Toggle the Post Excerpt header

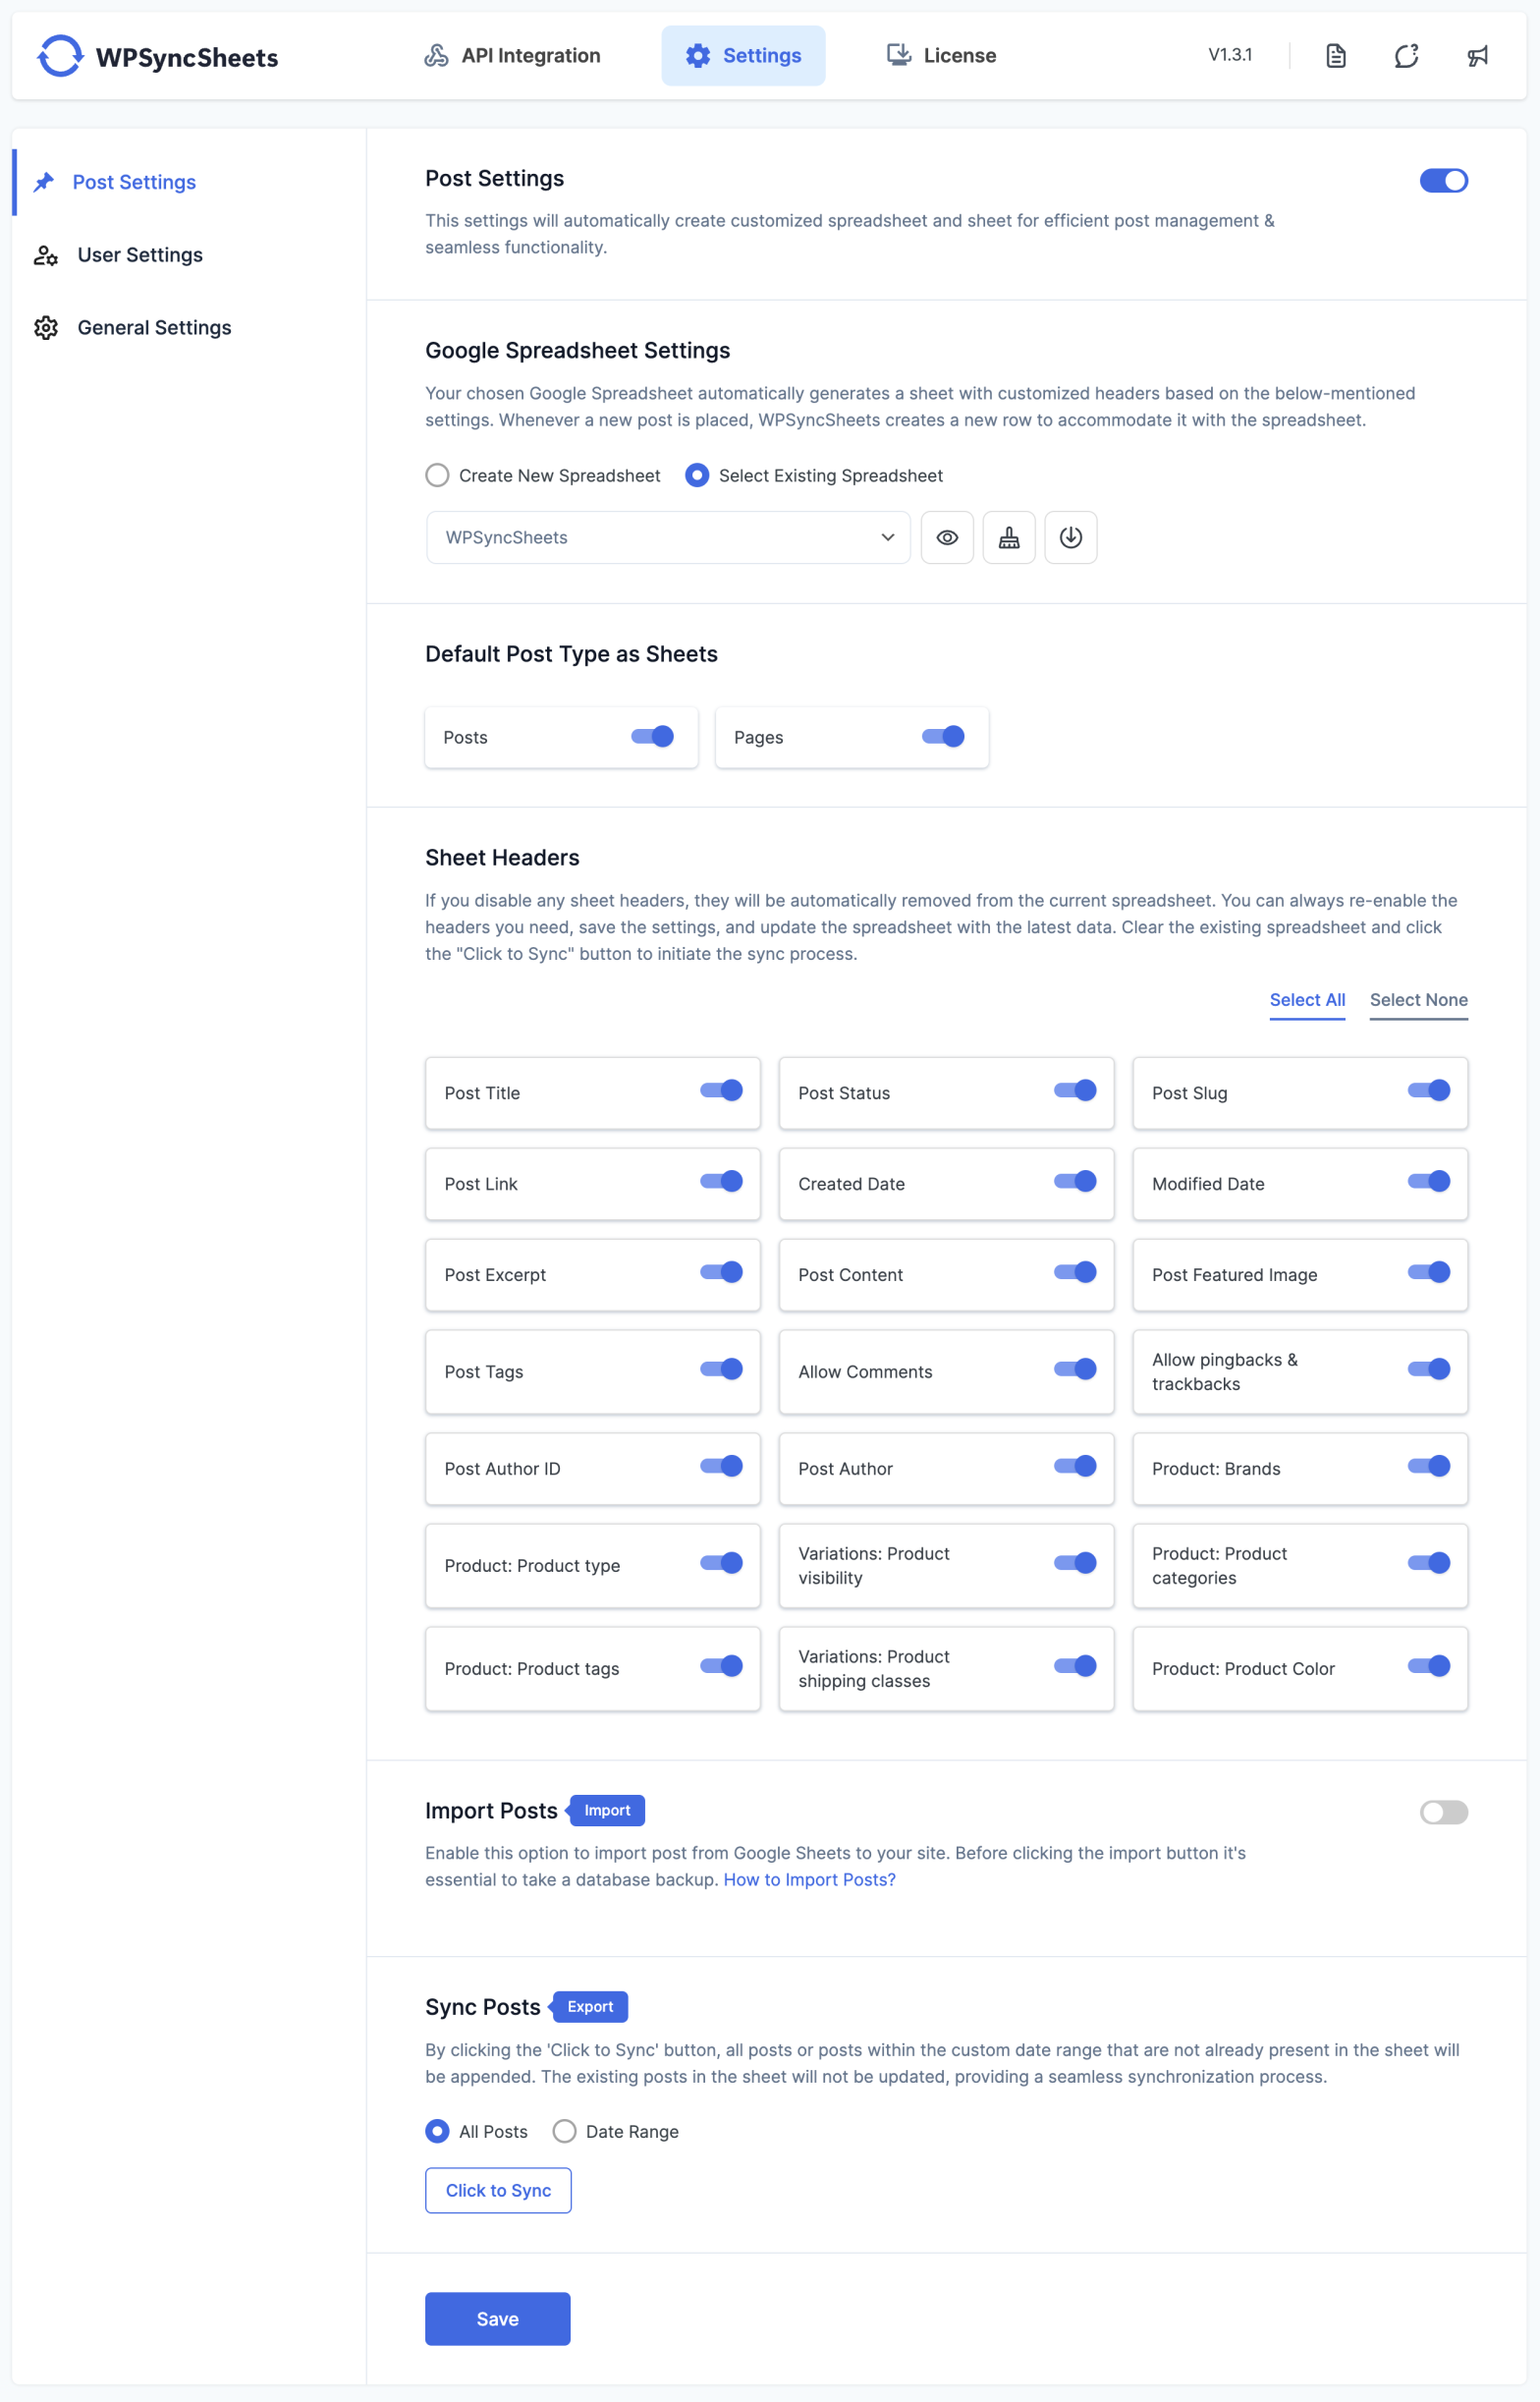[x=721, y=1273]
